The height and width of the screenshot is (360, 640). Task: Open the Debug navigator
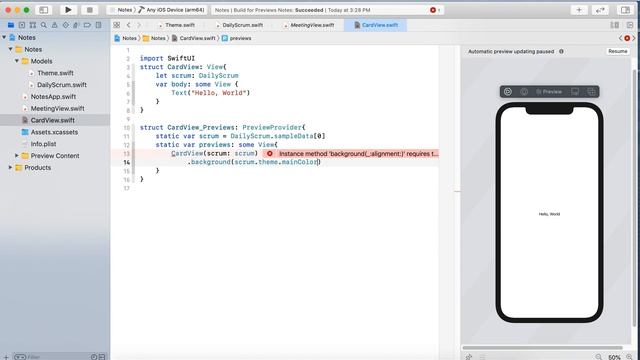click(76, 25)
